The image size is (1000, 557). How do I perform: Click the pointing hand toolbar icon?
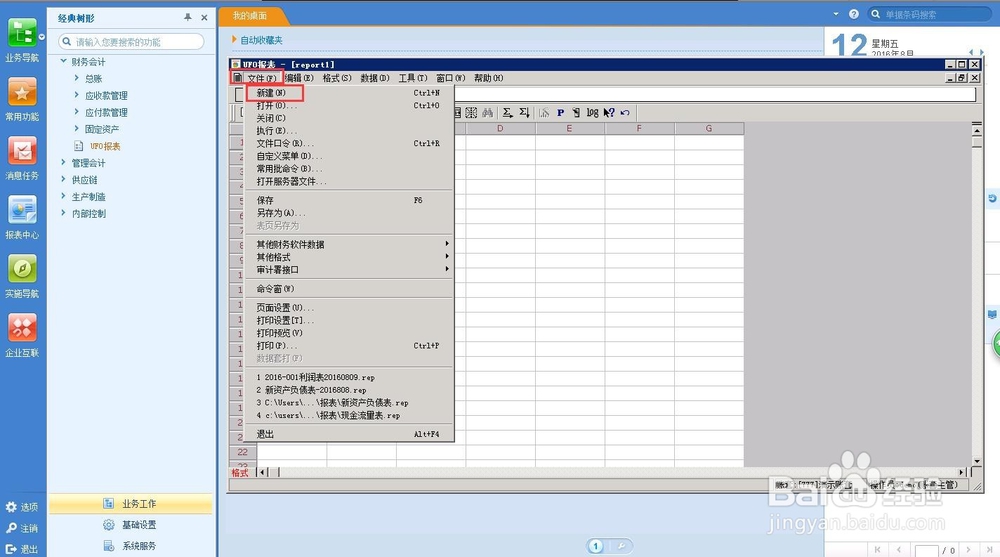click(x=576, y=112)
